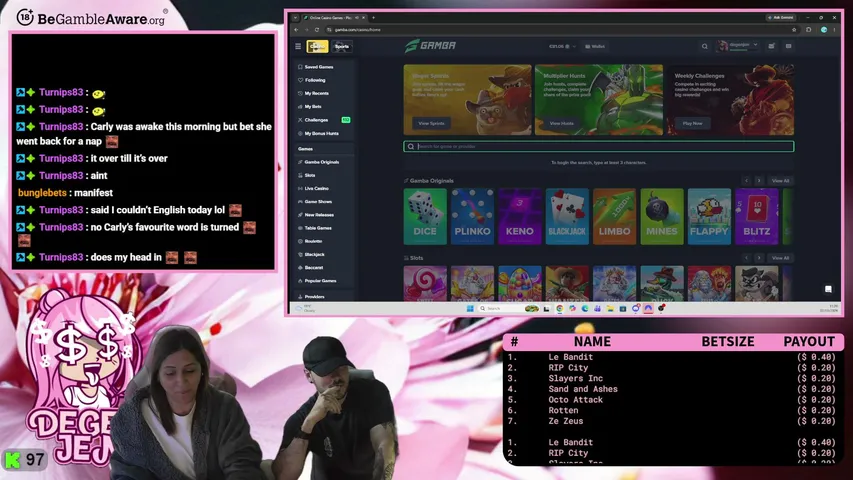
Task: Open the Gamba hamburger menu
Action: pos(298,46)
